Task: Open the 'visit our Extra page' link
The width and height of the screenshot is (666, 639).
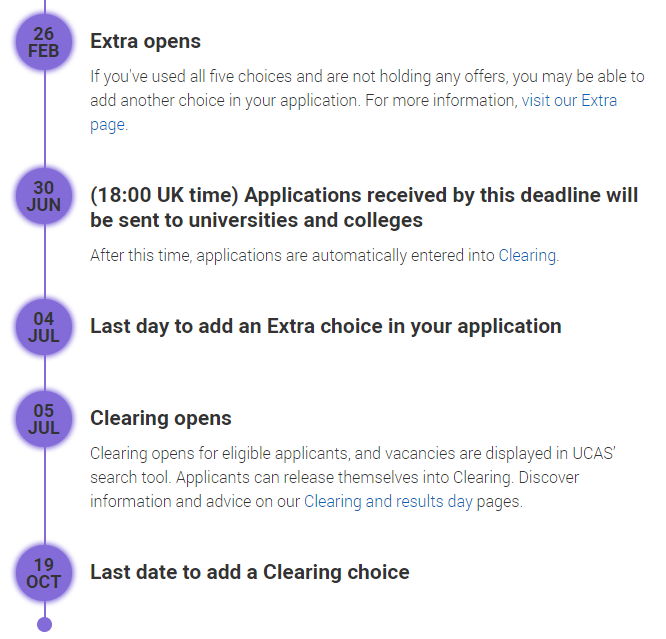Action: tap(569, 101)
